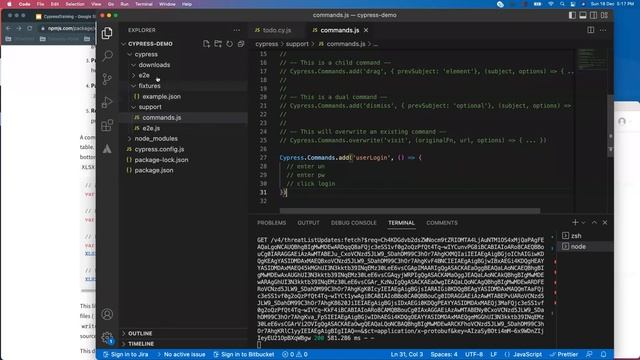Toggle the secondary side bar layout icon
640x360 pixels.
pyautogui.click(x=593, y=15)
